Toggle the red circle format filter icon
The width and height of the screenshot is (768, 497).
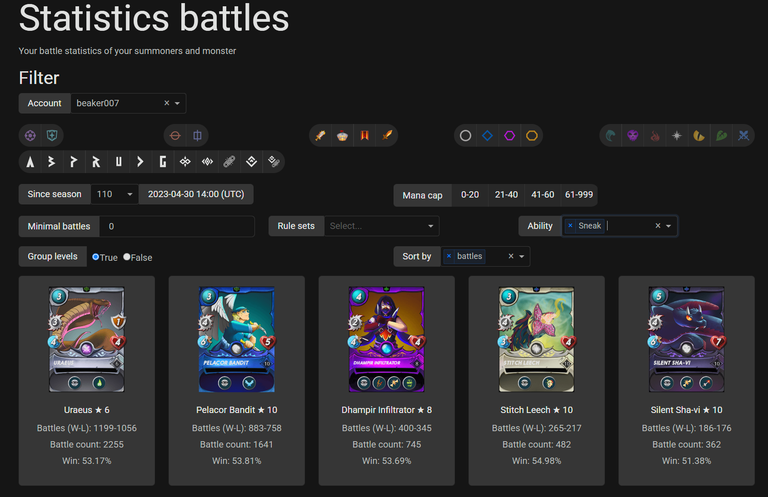pos(175,136)
